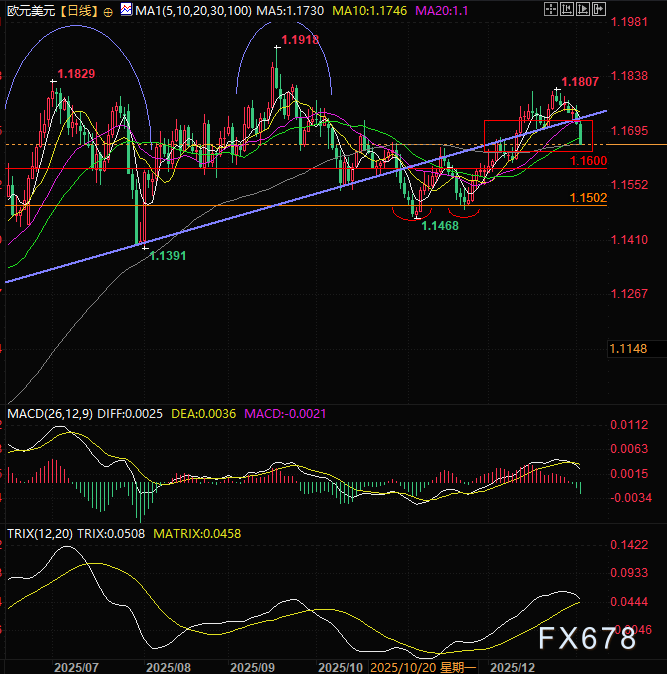667x674 pixels.
Task: Click the 2025/07 label on time axis
Action: tap(75, 665)
